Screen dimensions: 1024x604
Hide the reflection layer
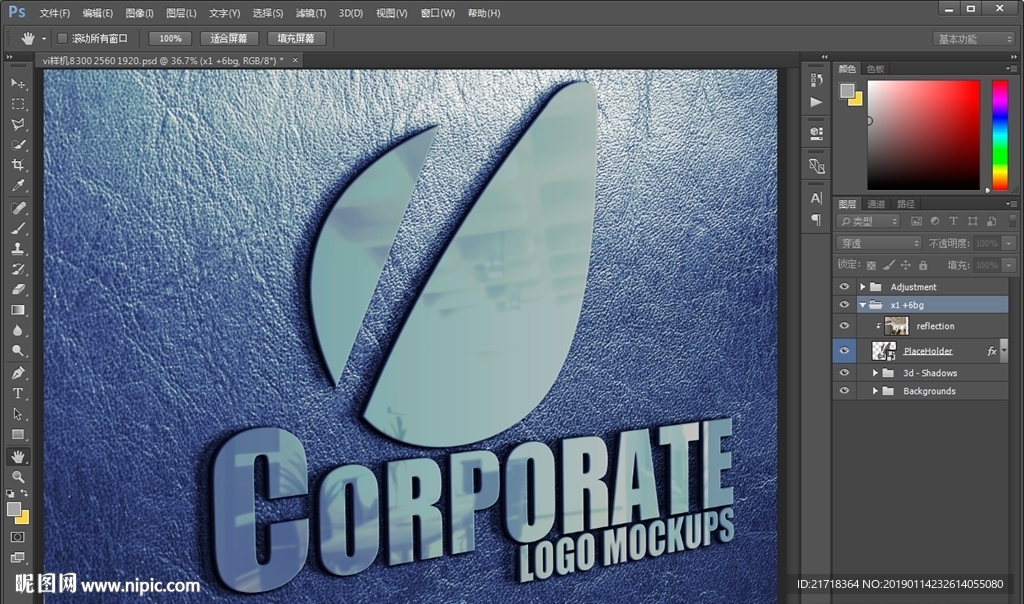[844, 326]
